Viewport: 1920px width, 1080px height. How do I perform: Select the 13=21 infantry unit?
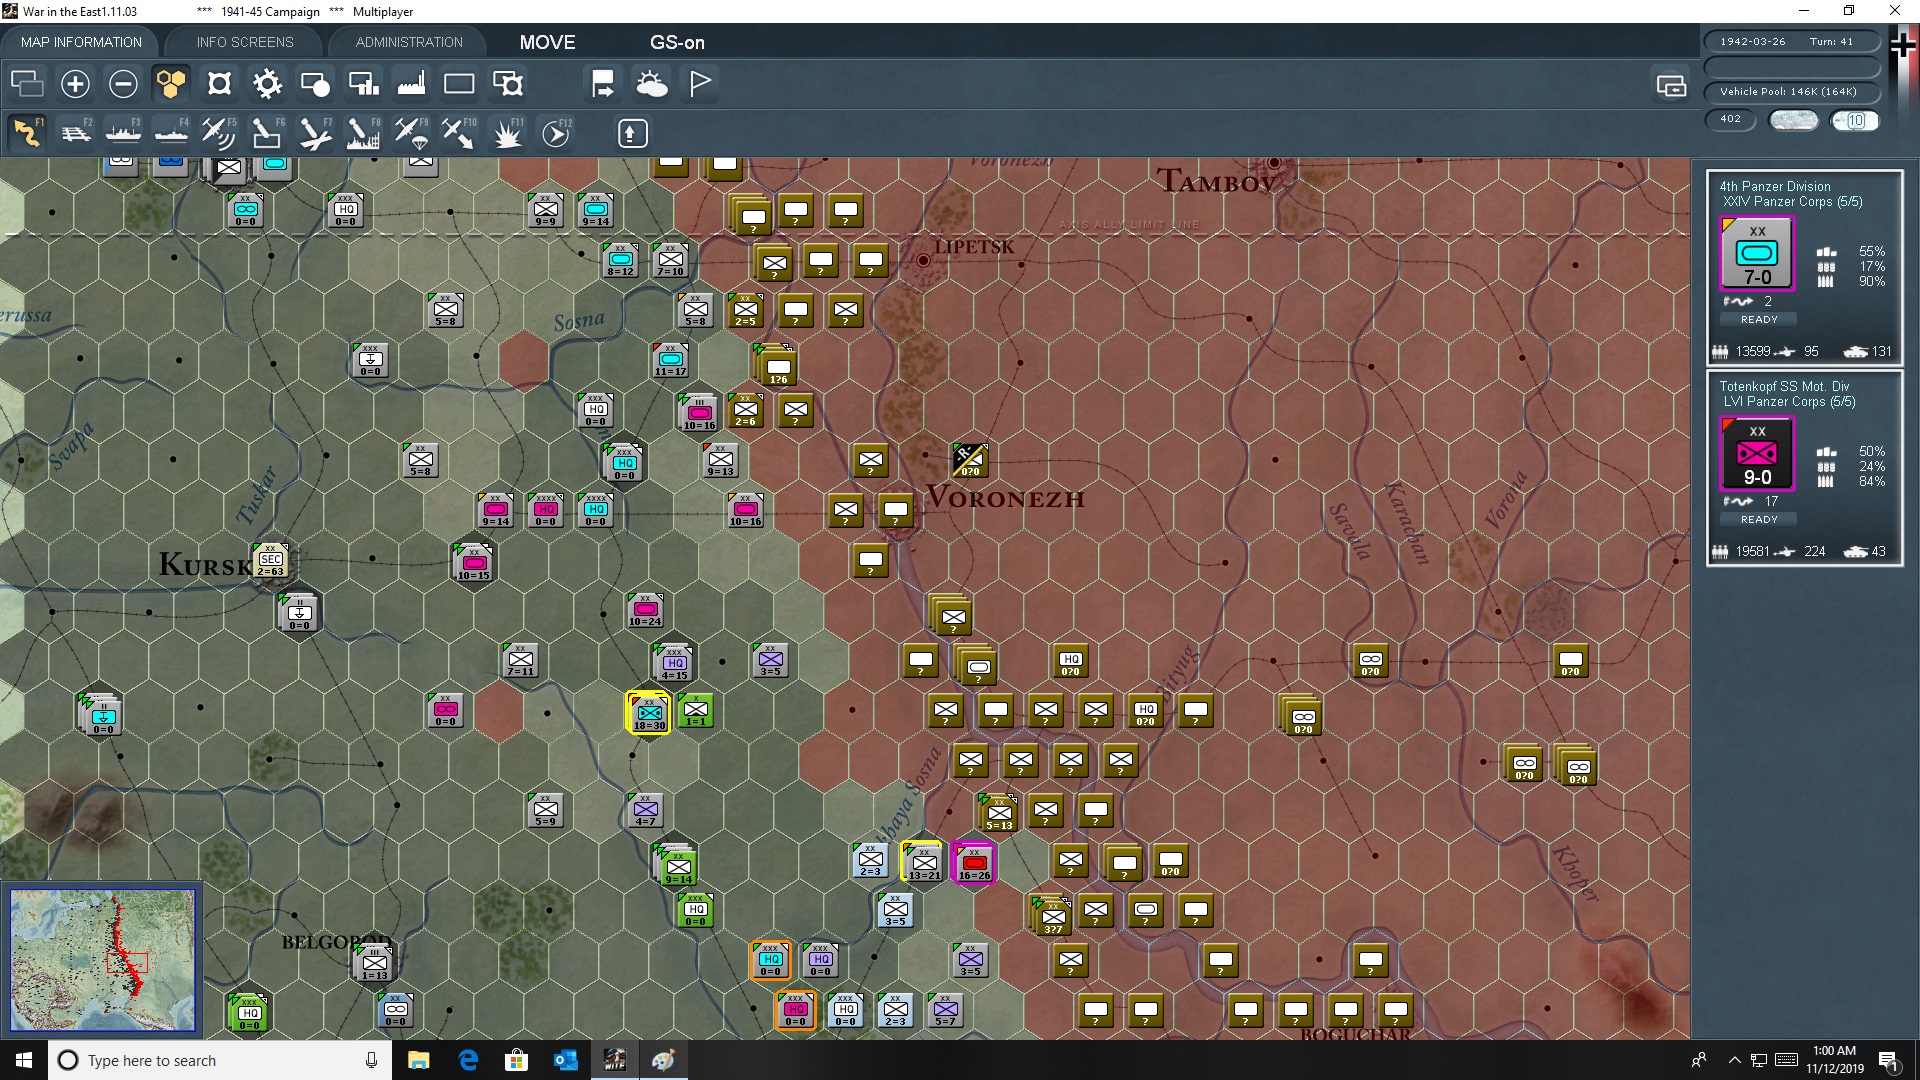[x=924, y=862]
